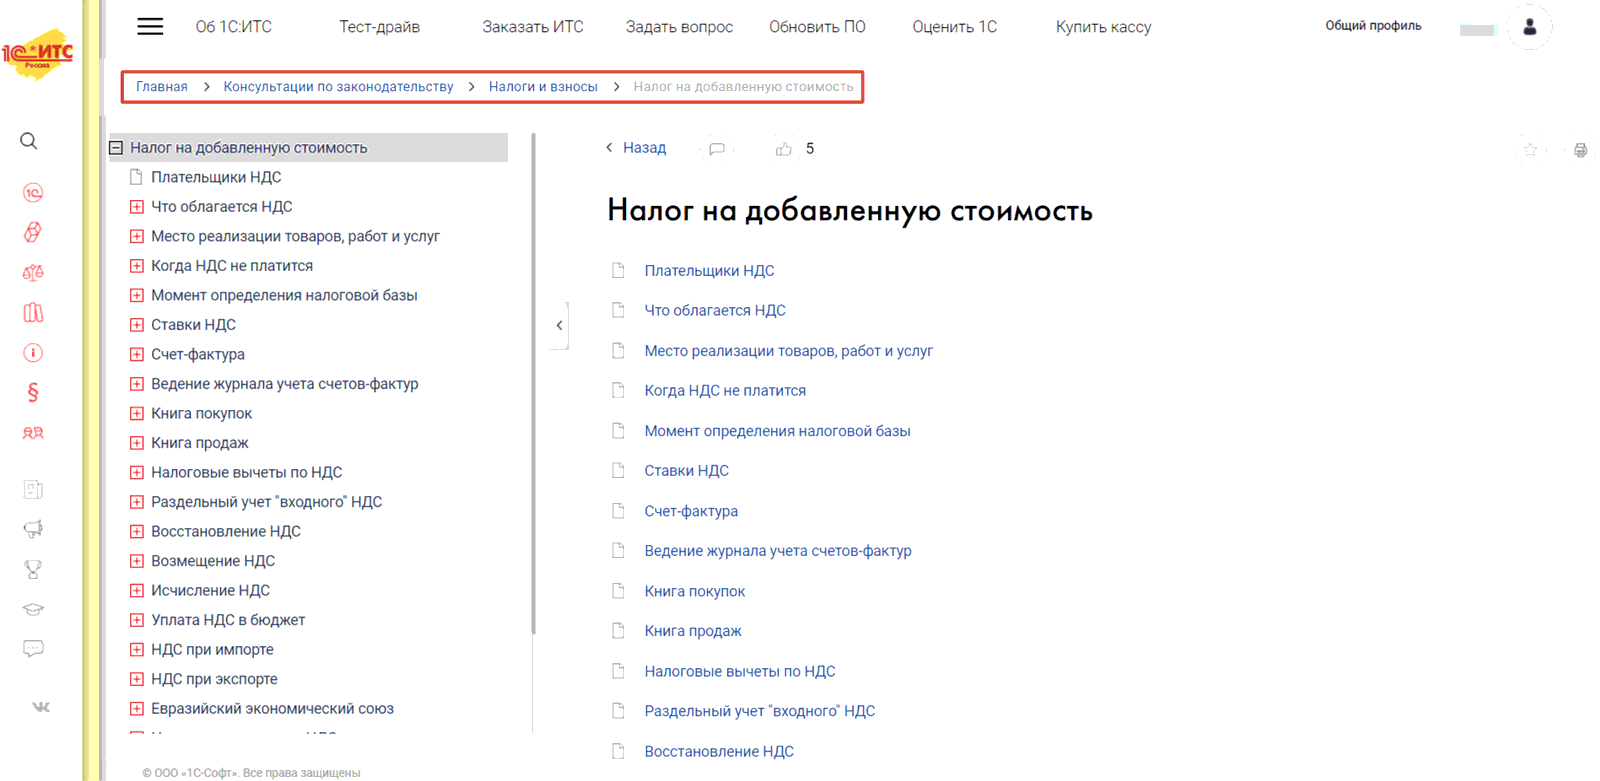Collapse the navigation tree panel arrow
This screenshot has height=781, width=1600.
559,325
